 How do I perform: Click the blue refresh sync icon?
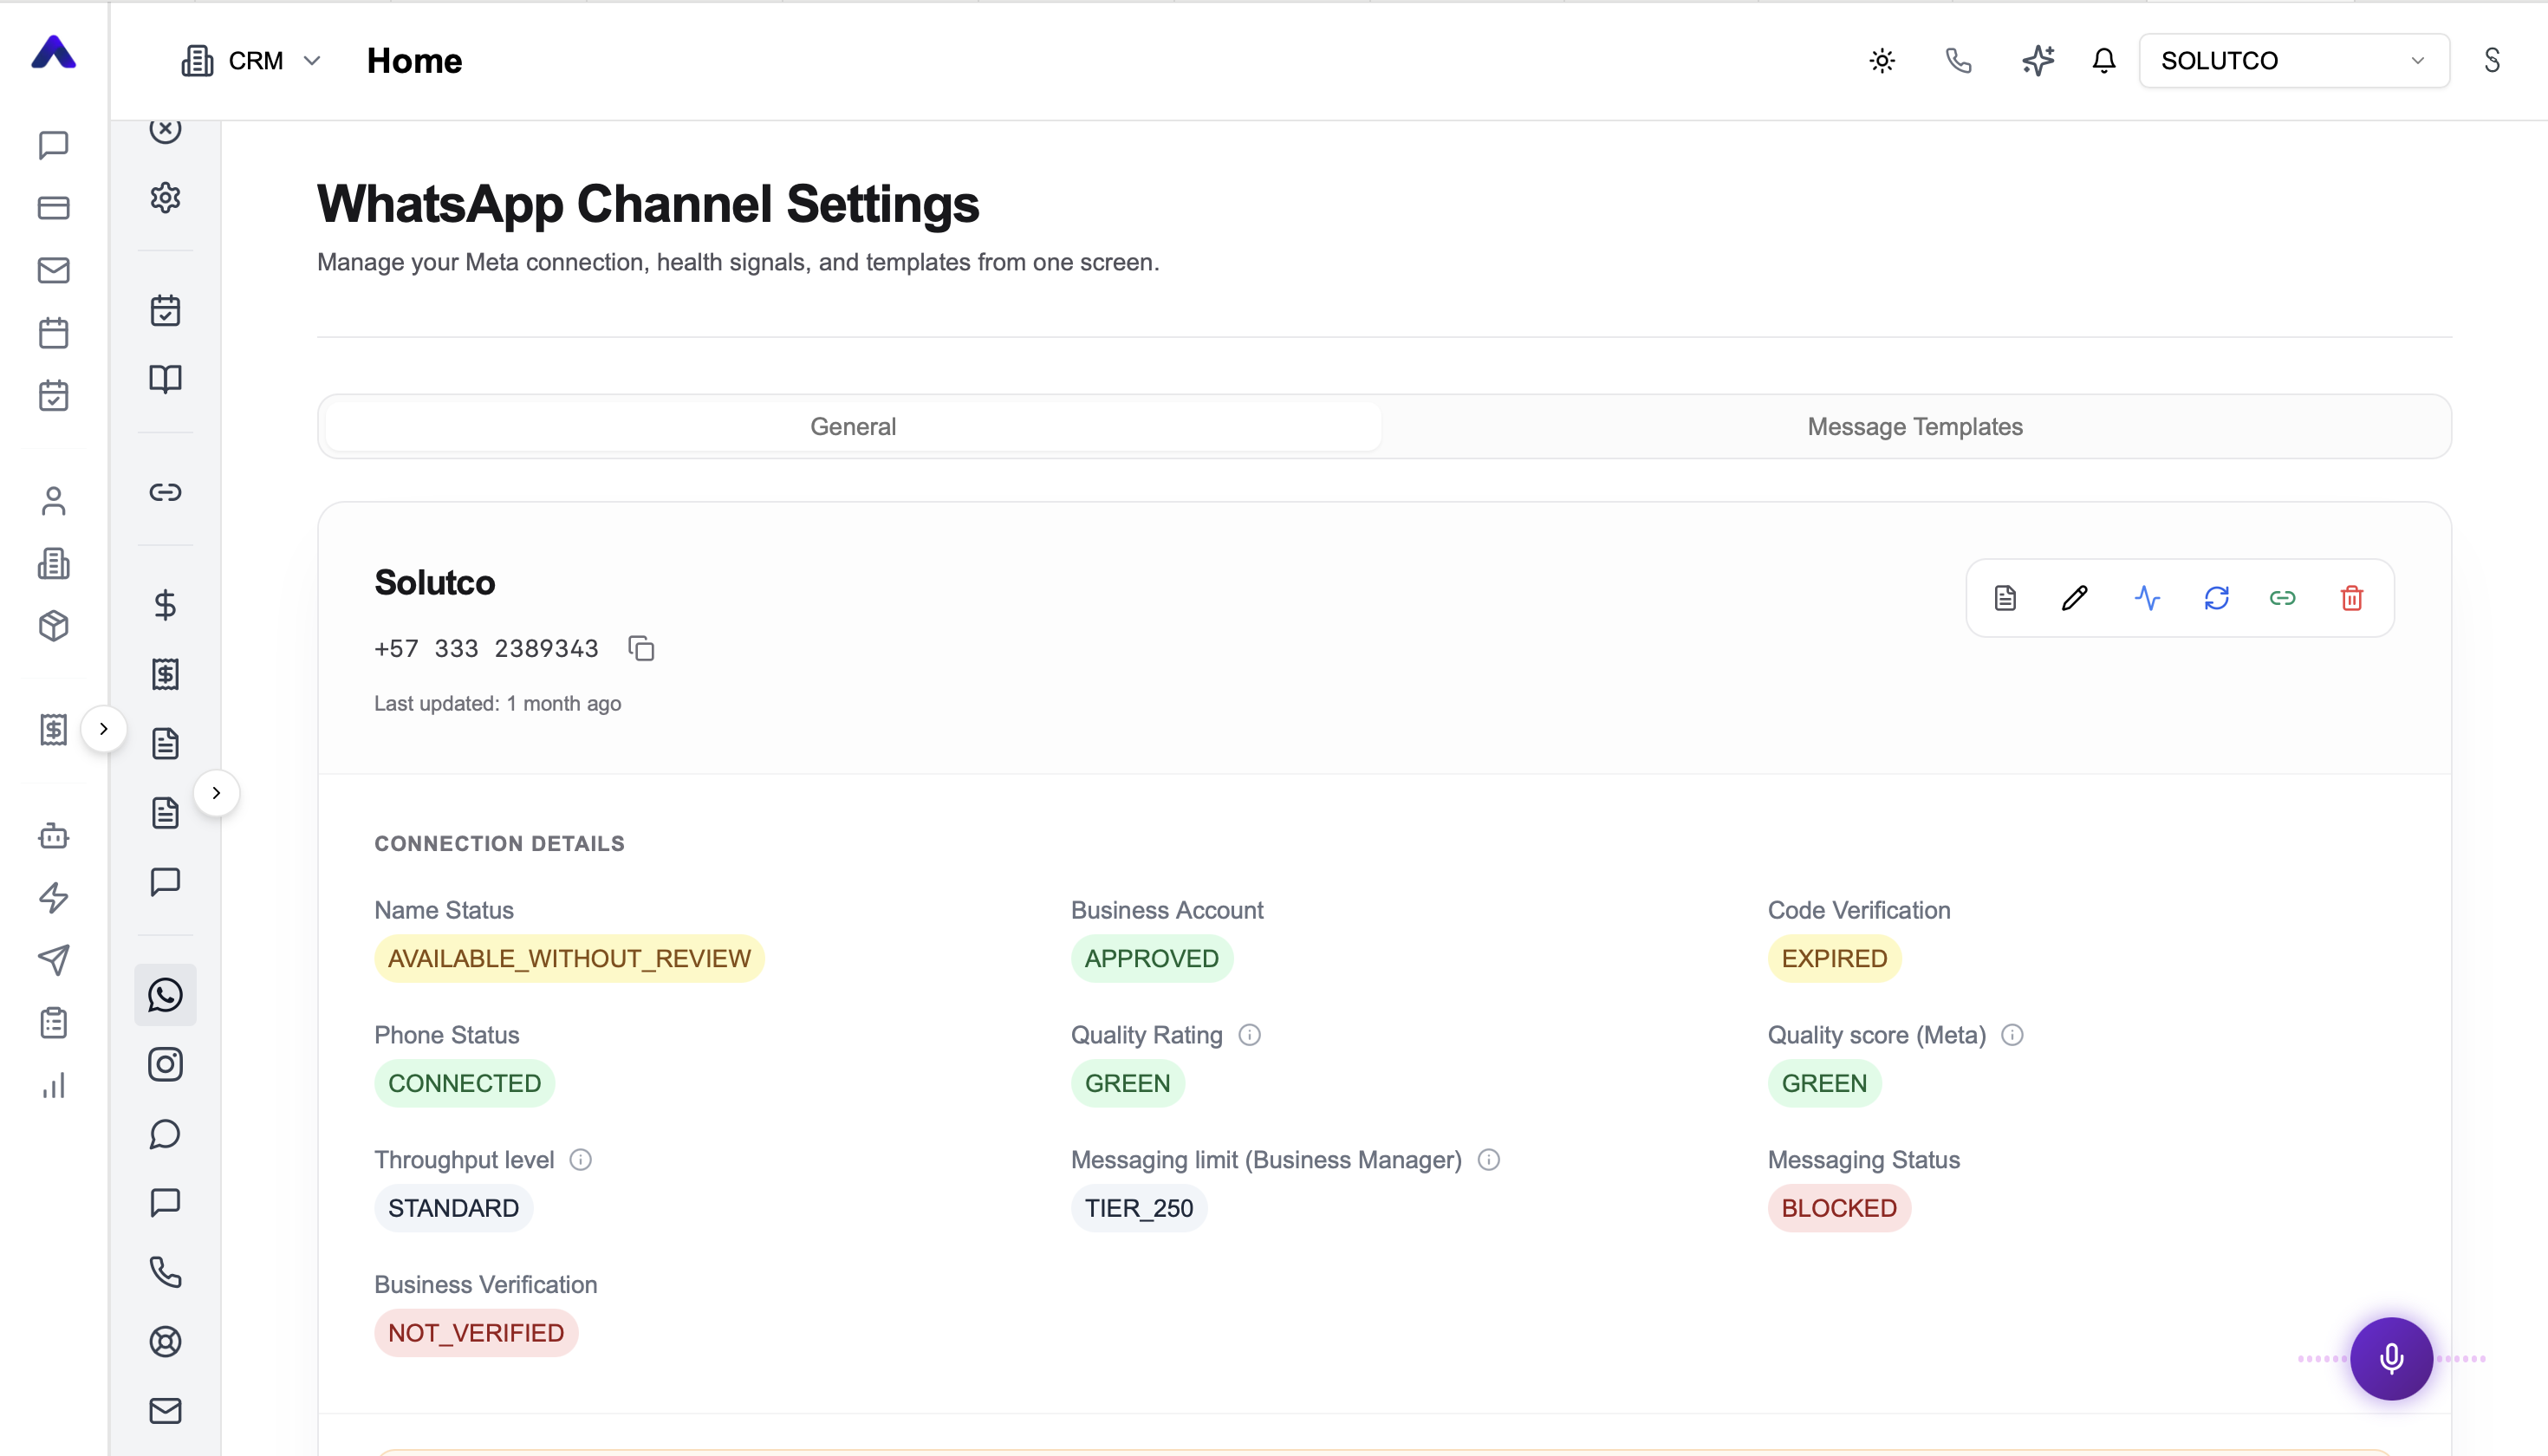coord(2216,598)
